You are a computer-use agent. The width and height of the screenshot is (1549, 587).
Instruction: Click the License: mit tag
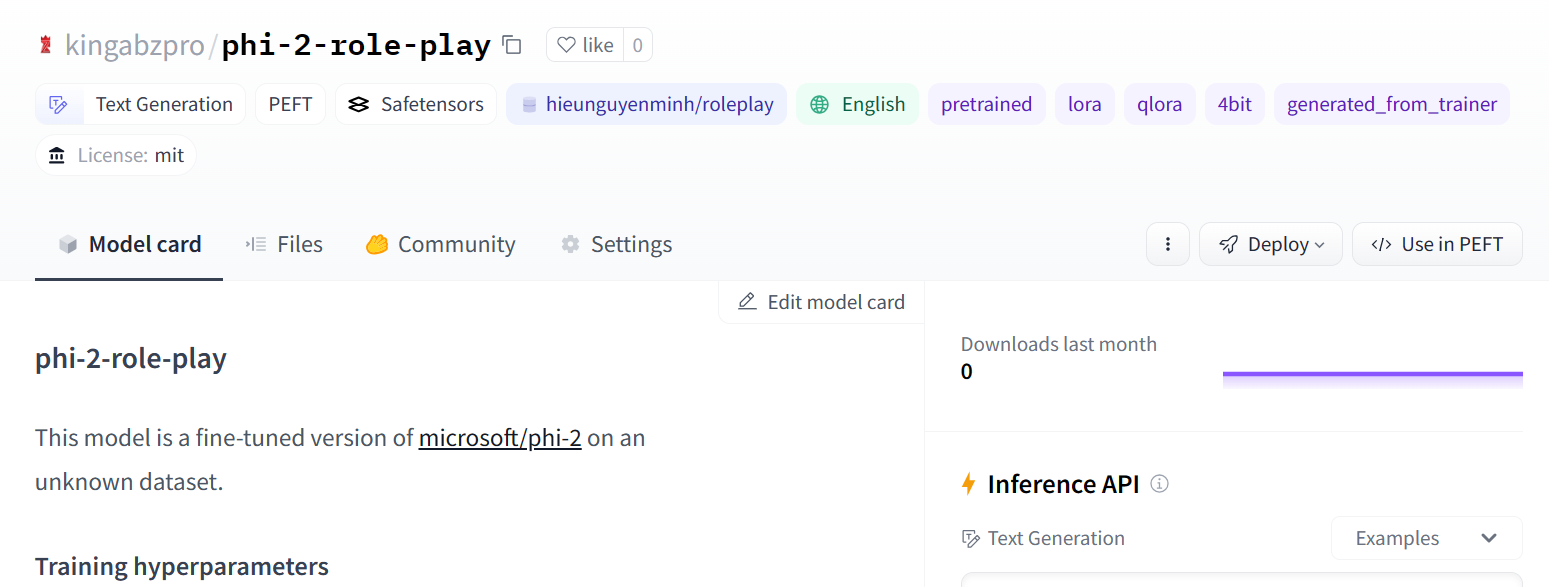coord(116,155)
